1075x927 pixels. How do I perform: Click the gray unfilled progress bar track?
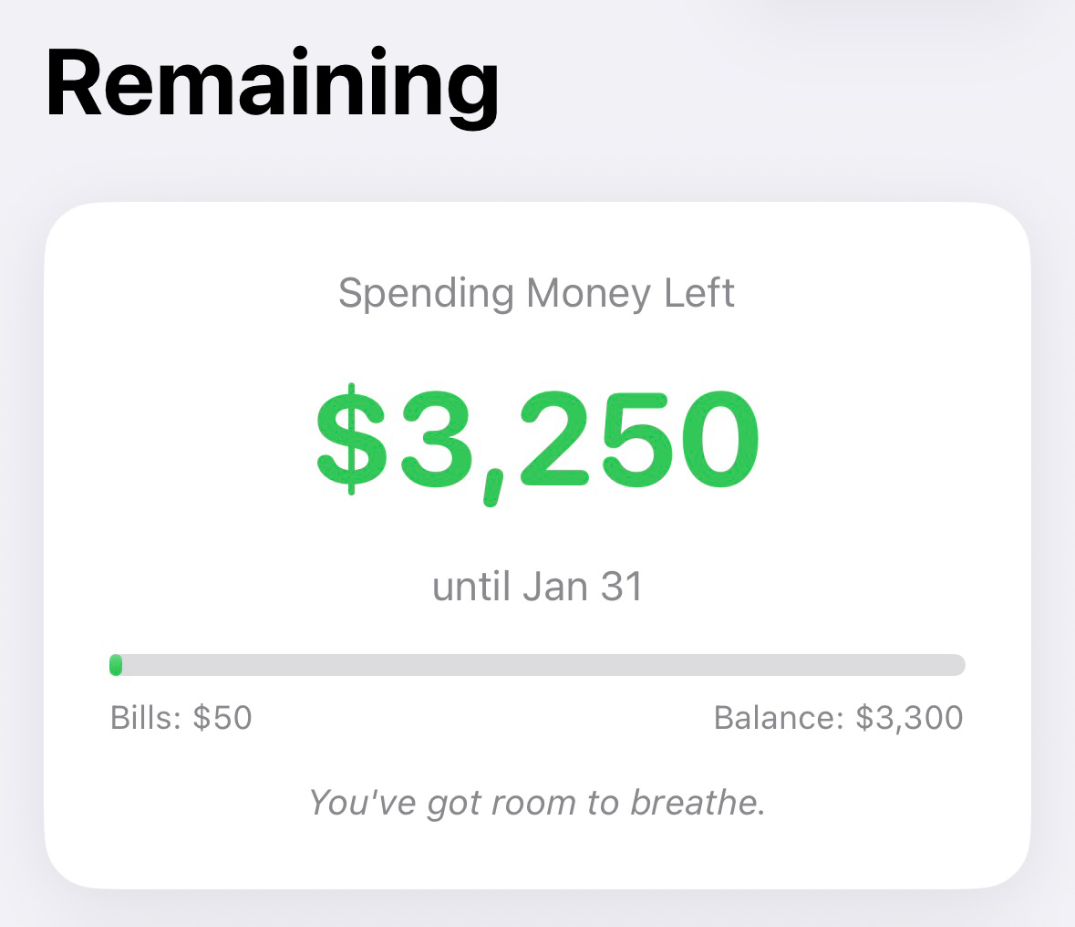(x=540, y=665)
